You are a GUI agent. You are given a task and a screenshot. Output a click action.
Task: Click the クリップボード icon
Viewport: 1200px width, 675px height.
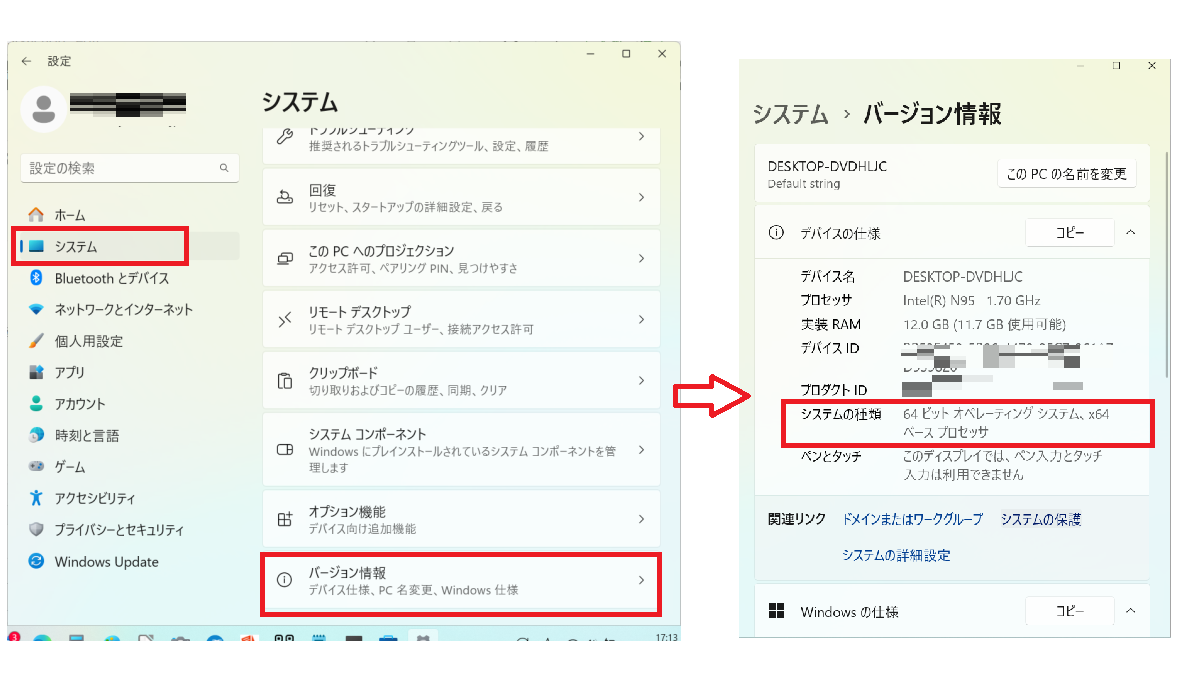[285, 381]
